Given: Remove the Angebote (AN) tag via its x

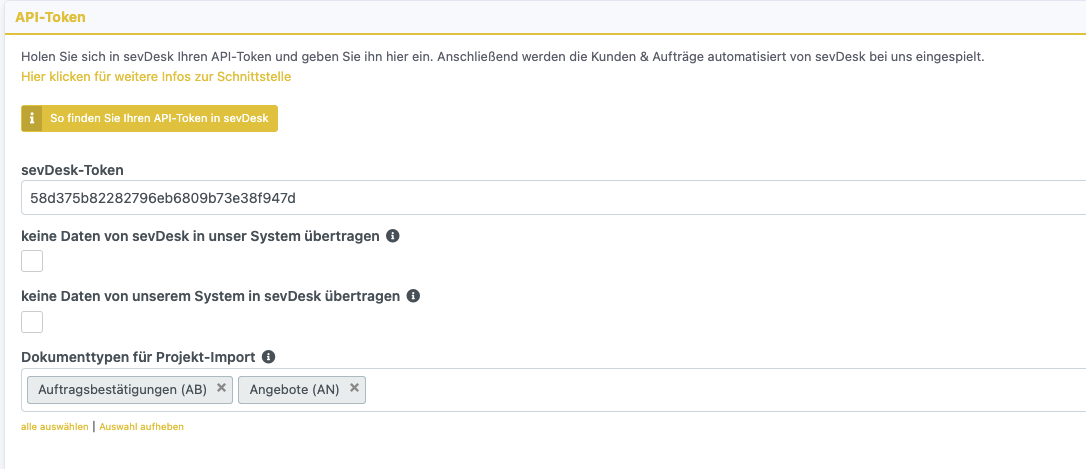Looking at the screenshot, I should point(354,388).
